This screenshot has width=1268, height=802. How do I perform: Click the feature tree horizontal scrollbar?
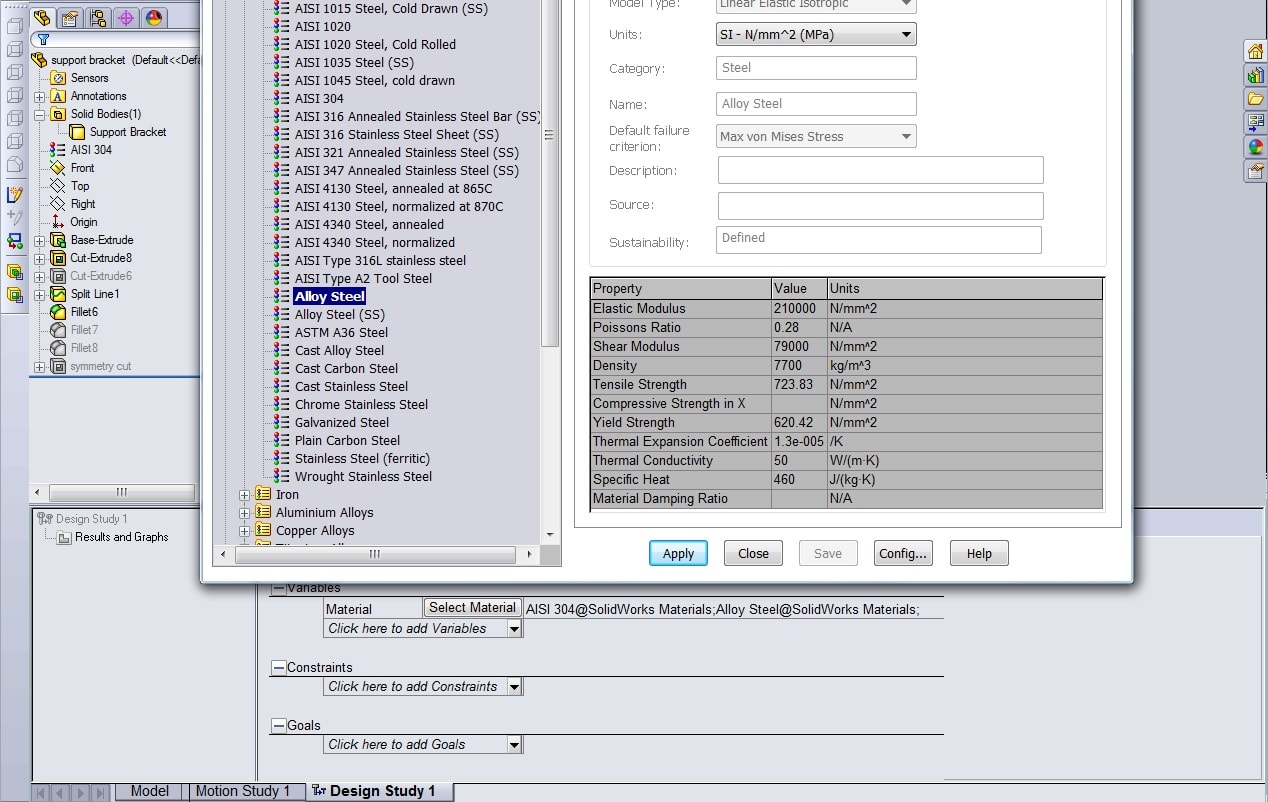pyautogui.click(x=122, y=493)
